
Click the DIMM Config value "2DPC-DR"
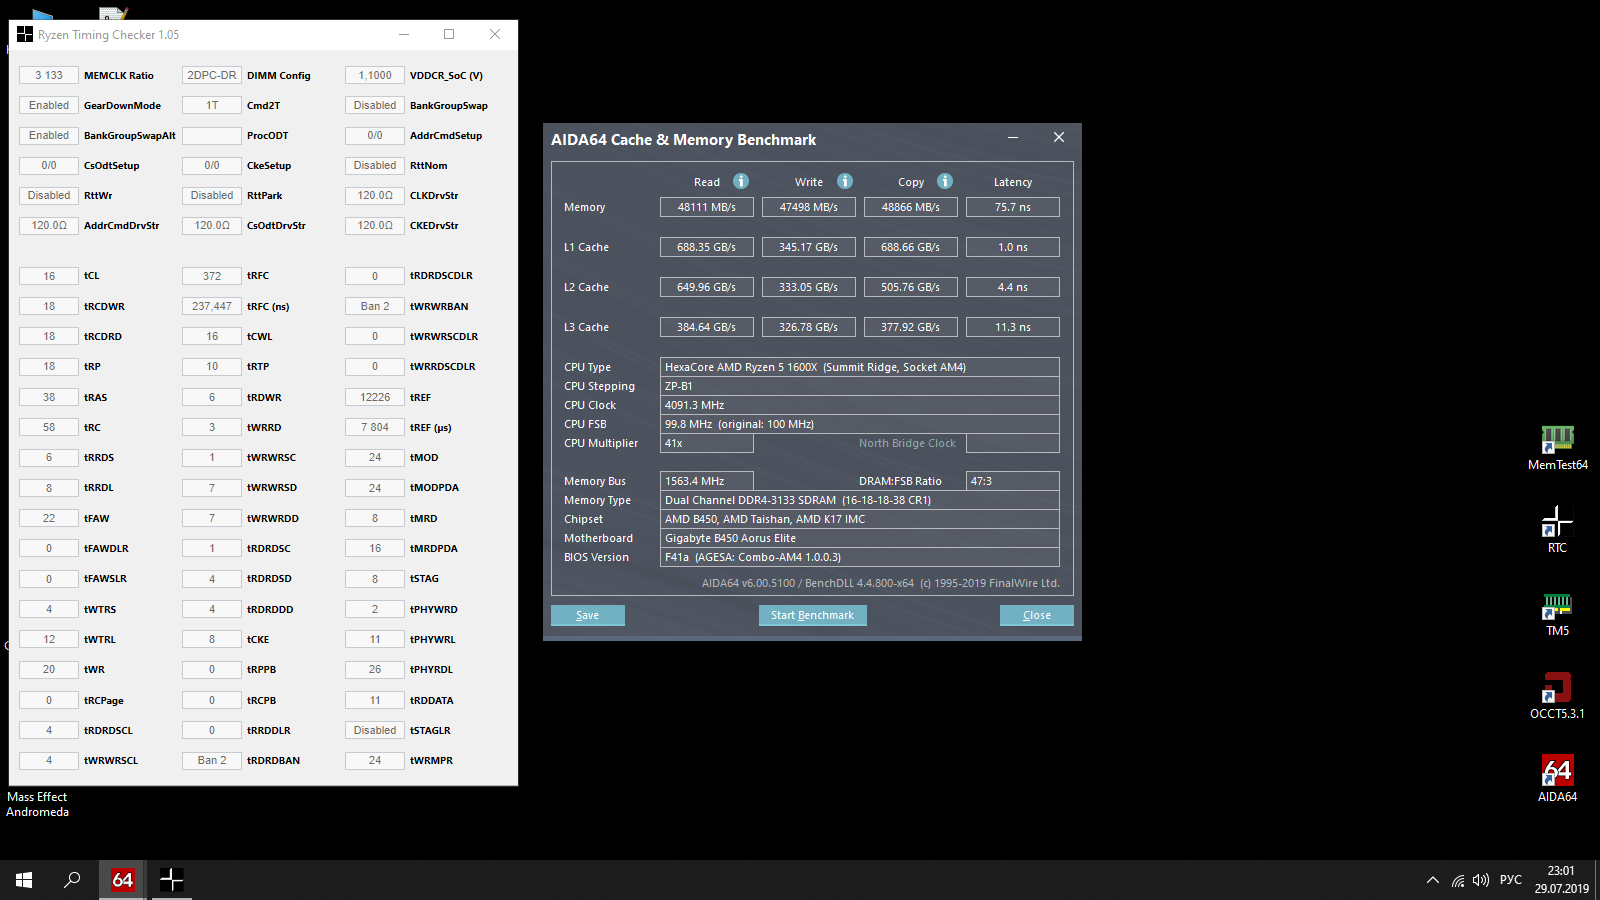[212, 75]
